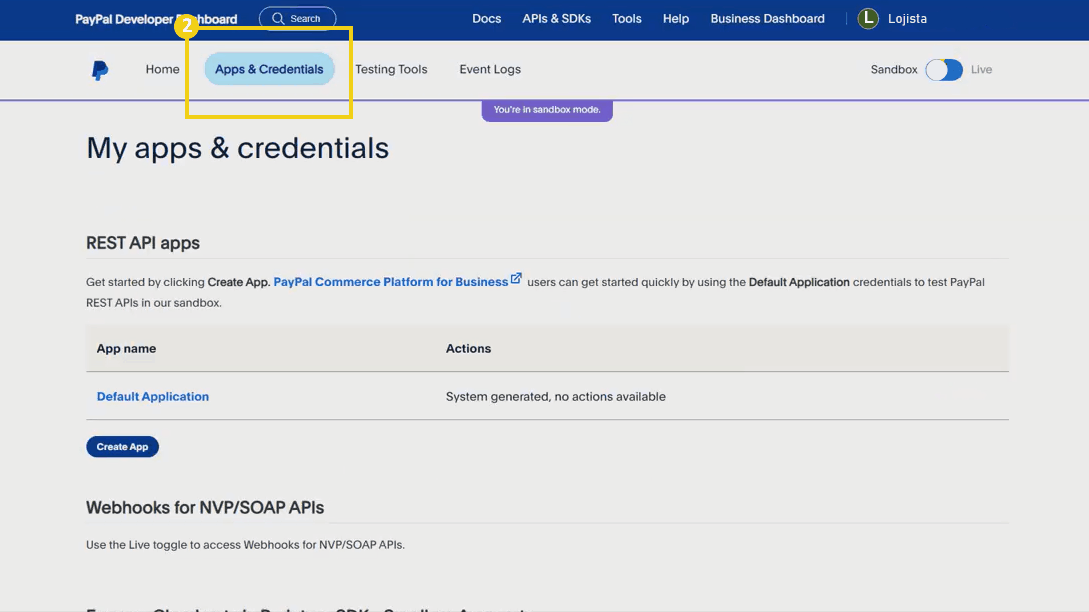Click the Search field in the header
The width and height of the screenshot is (1089, 612).
pos(297,19)
